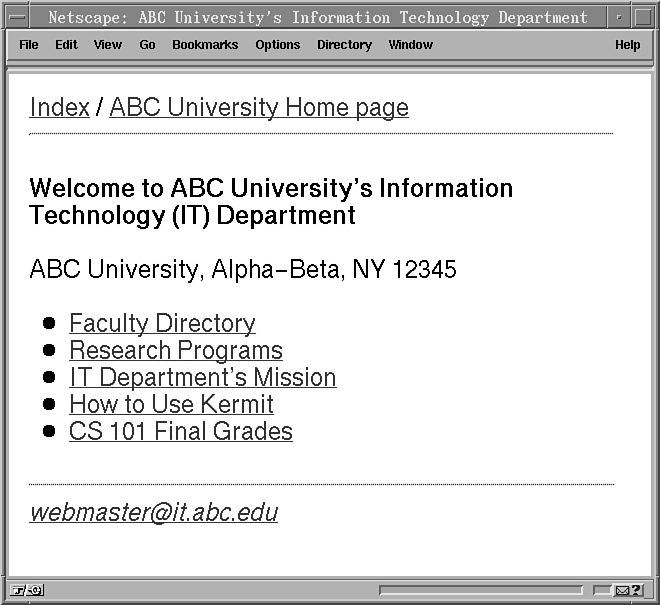Screen dimensions: 660x605
Task: Open the CS 101 Final Grades link
Action: pyautogui.click(x=181, y=432)
